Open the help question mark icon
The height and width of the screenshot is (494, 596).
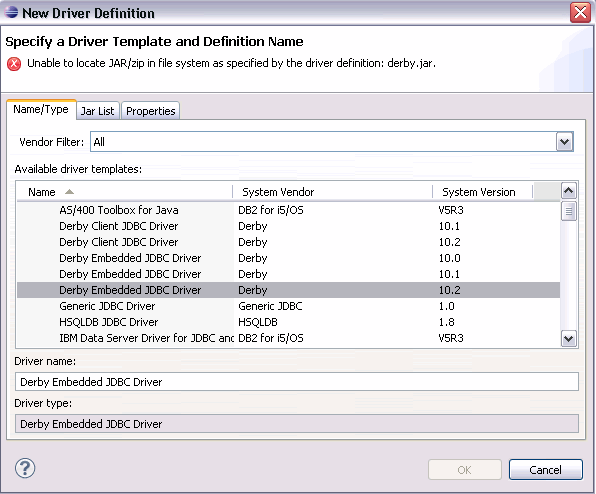(25, 468)
